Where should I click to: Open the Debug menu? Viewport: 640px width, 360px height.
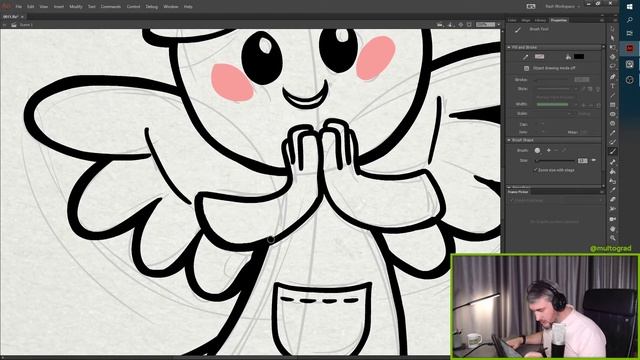(x=151, y=7)
